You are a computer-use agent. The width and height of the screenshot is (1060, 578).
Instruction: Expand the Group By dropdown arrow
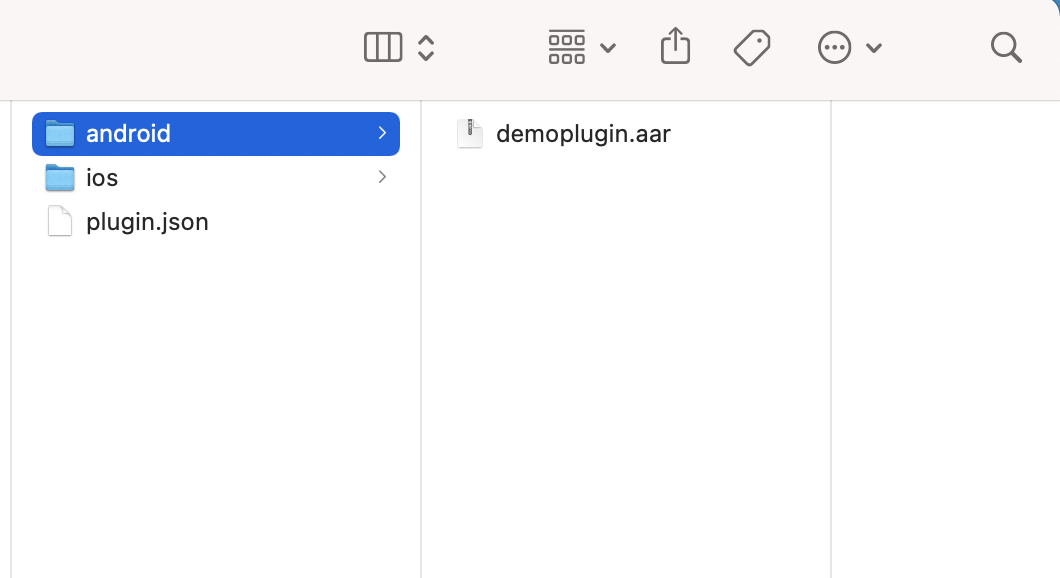(x=608, y=48)
